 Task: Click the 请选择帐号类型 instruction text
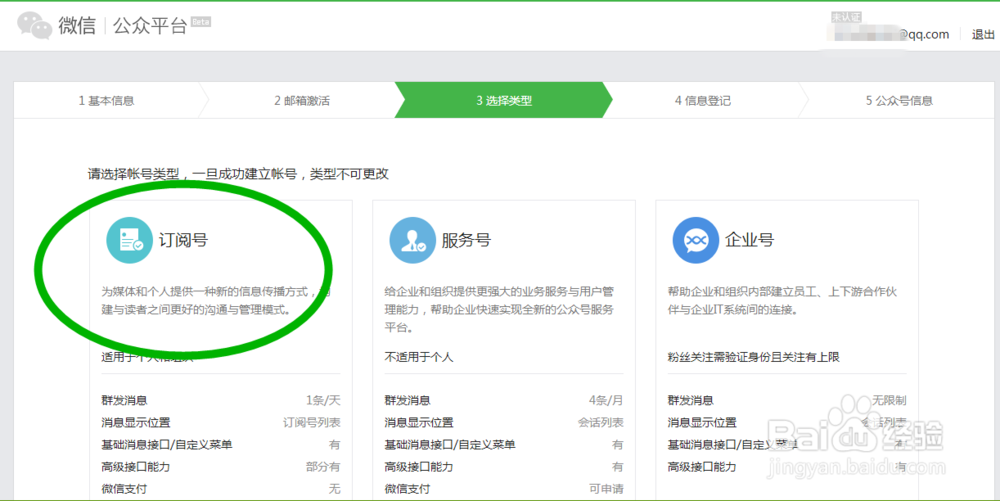(238, 174)
